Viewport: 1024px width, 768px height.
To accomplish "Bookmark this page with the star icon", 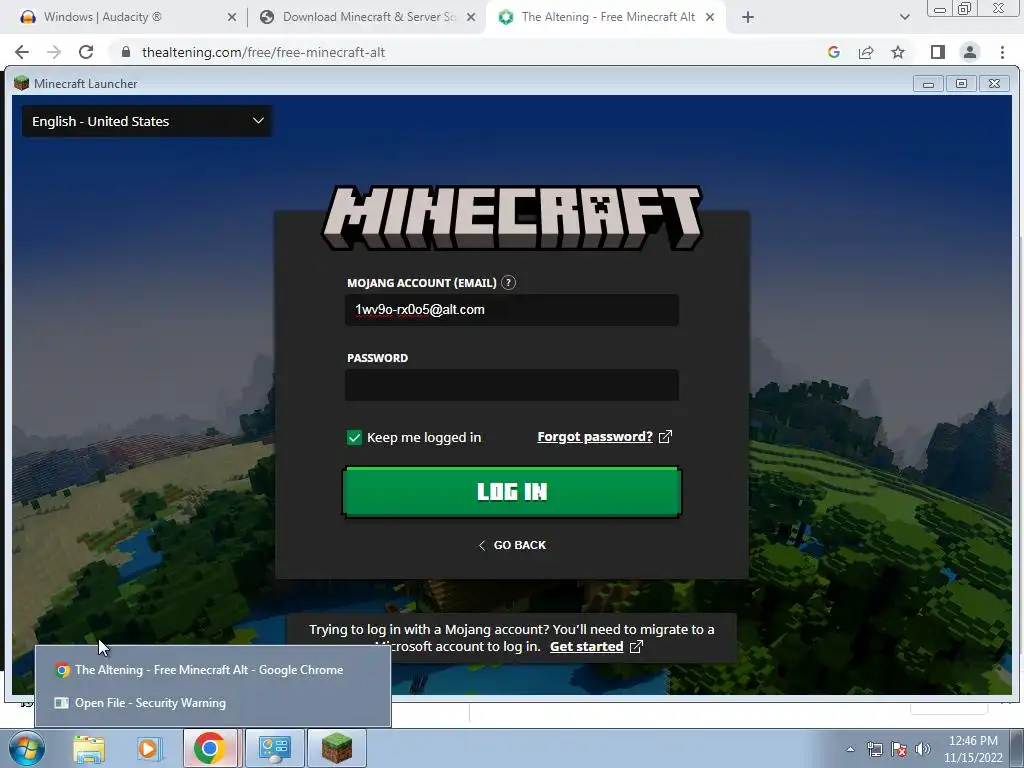I will [x=898, y=52].
